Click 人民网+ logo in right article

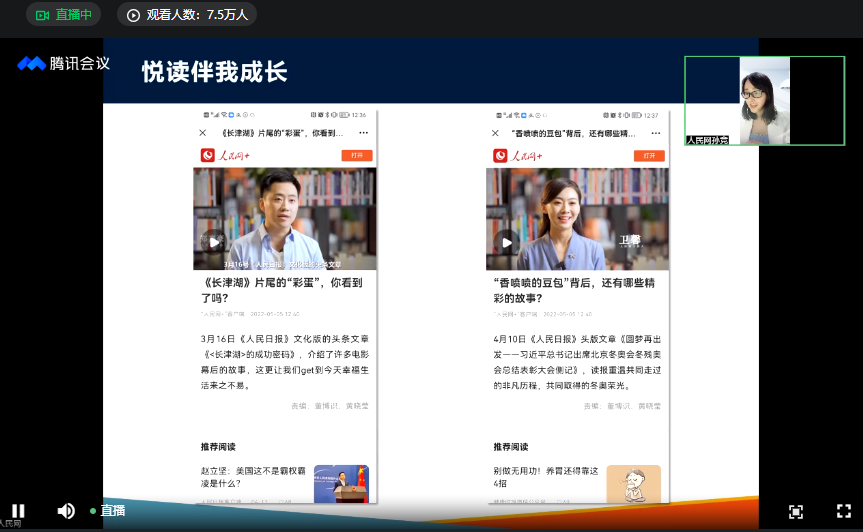[x=517, y=156]
